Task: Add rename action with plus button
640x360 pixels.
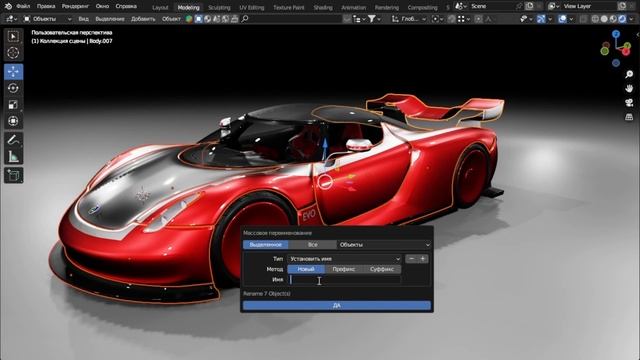Action: (x=423, y=259)
